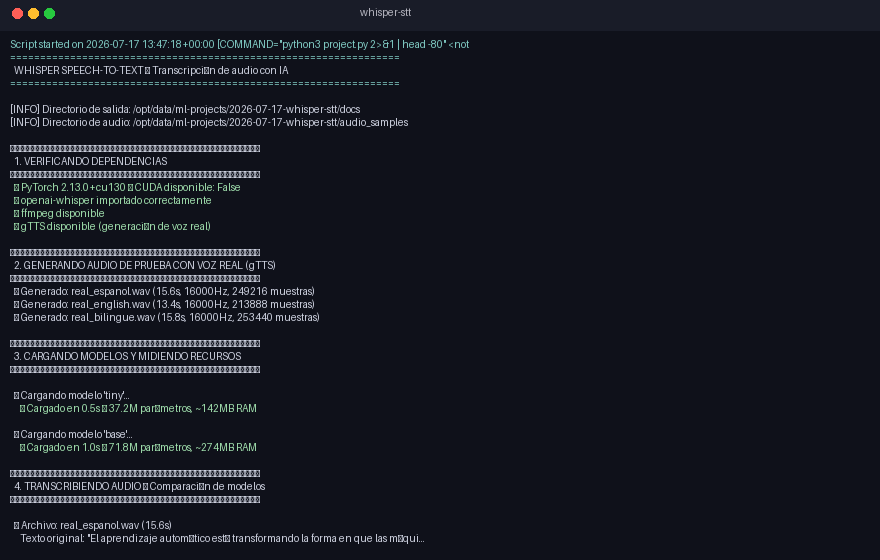This screenshot has width=880, height=560.
Task: Click the output directory docs path
Action: [246, 109]
